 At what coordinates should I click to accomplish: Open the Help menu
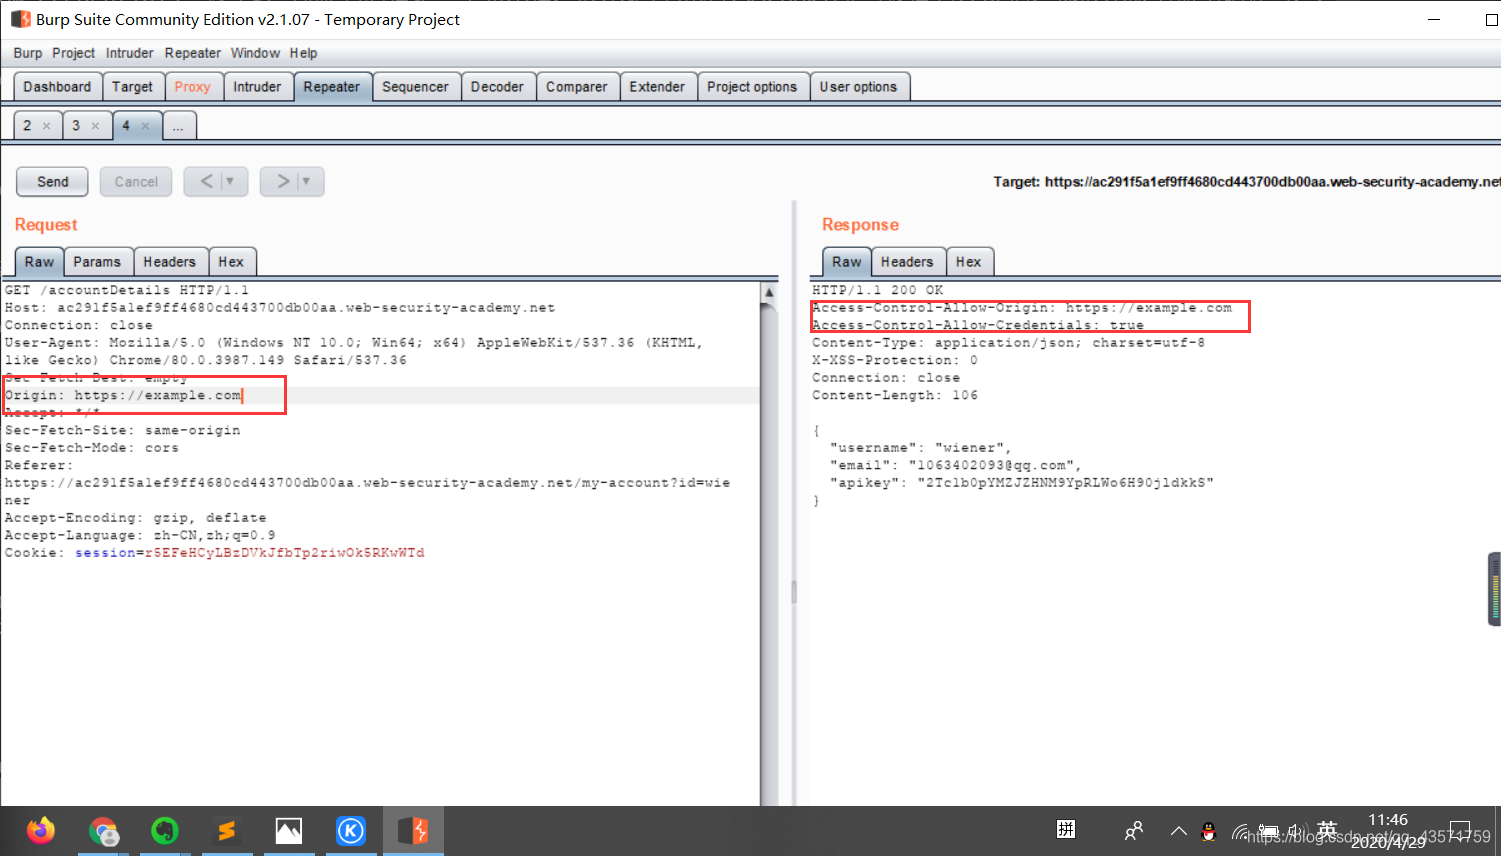[x=303, y=53]
